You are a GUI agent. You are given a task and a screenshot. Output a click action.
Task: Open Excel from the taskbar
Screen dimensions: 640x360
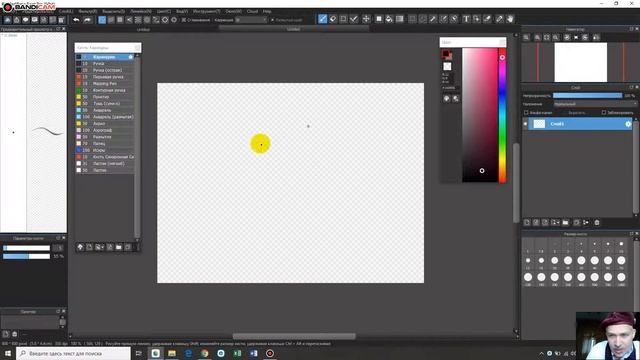237,353
